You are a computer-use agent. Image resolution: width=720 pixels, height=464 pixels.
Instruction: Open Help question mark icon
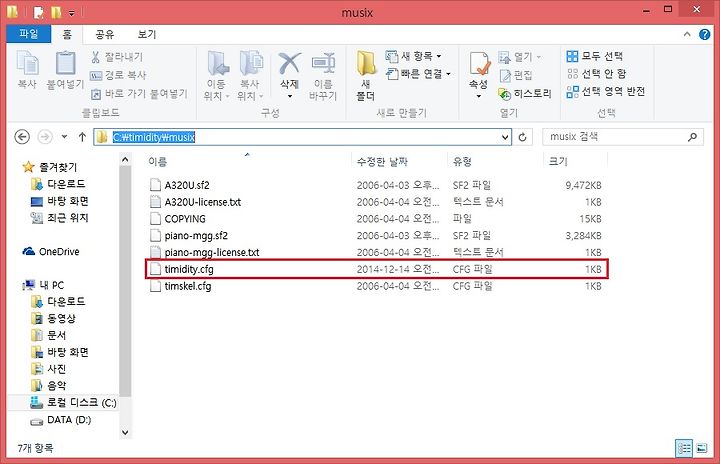coord(704,34)
